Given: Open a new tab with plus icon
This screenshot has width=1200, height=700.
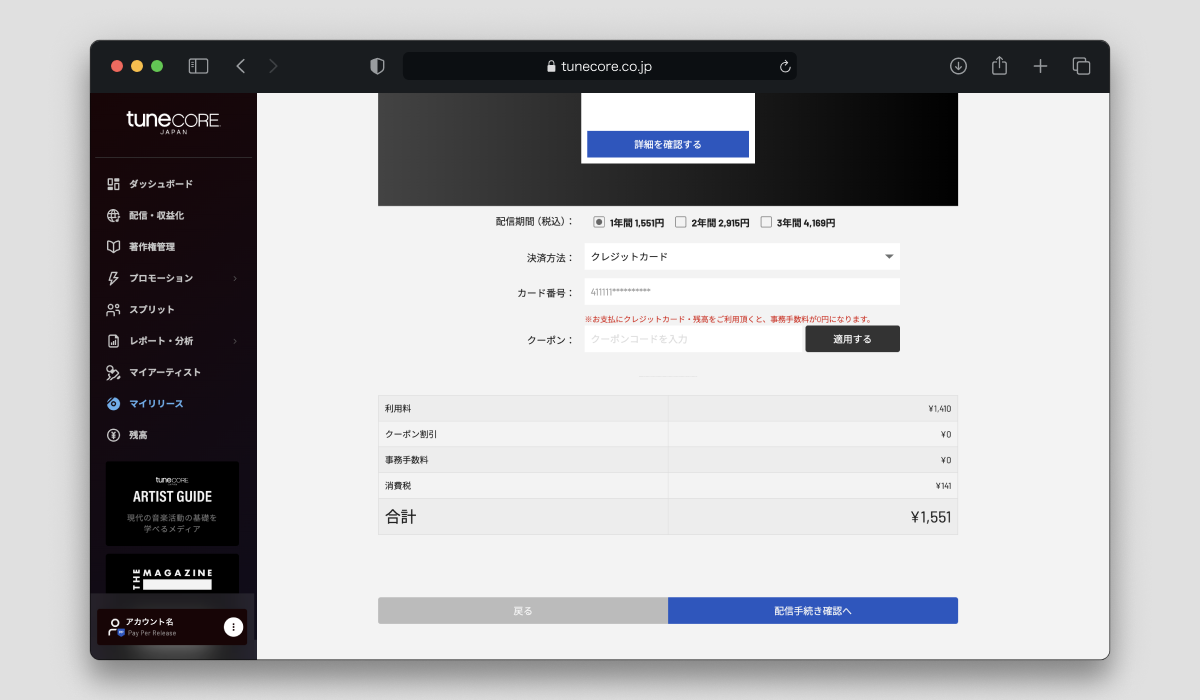Looking at the screenshot, I should point(1040,66).
